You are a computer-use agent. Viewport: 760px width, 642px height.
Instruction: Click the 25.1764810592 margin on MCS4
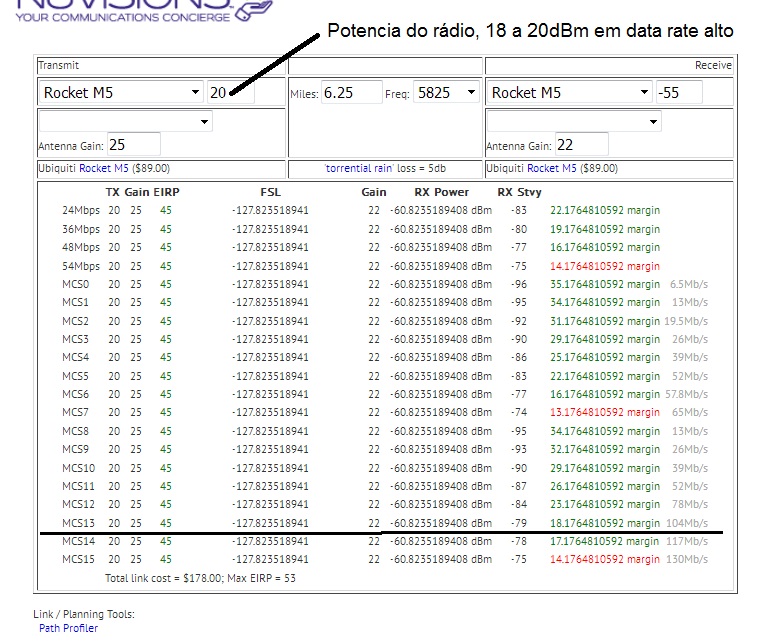tap(605, 357)
